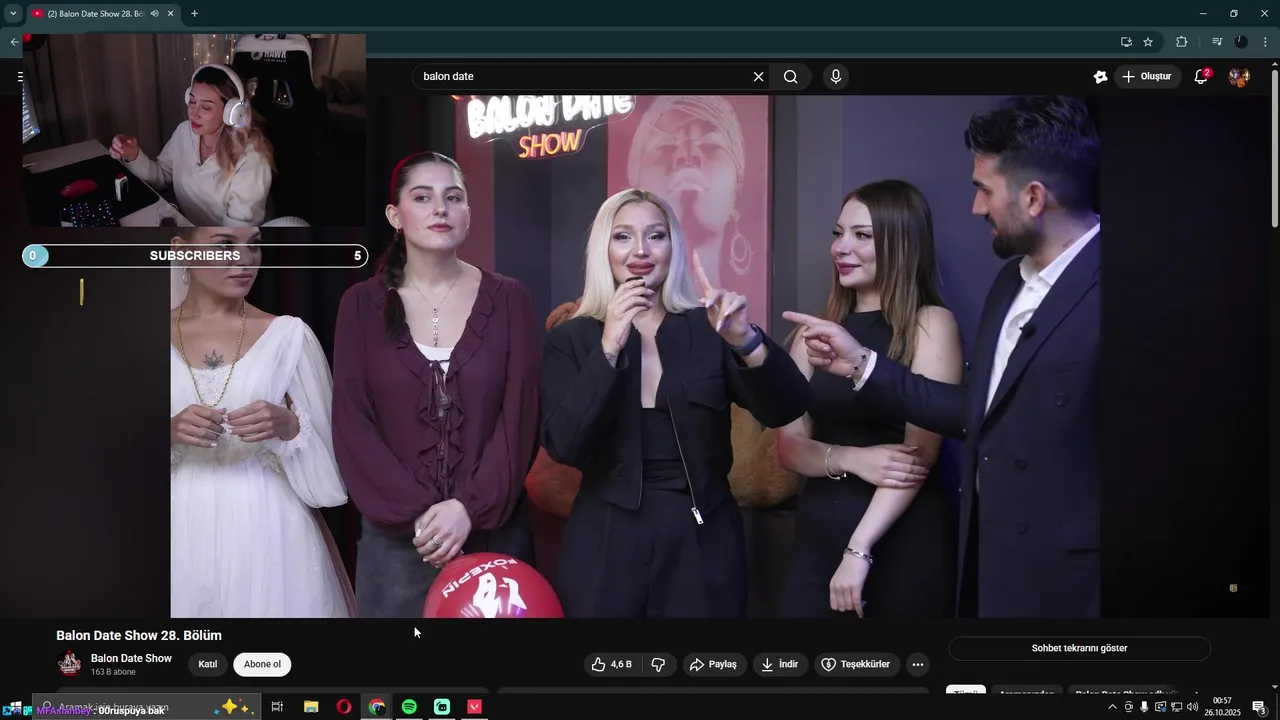Open the Windows notification center icon
The image size is (1280, 720).
click(x=1259, y=707)
